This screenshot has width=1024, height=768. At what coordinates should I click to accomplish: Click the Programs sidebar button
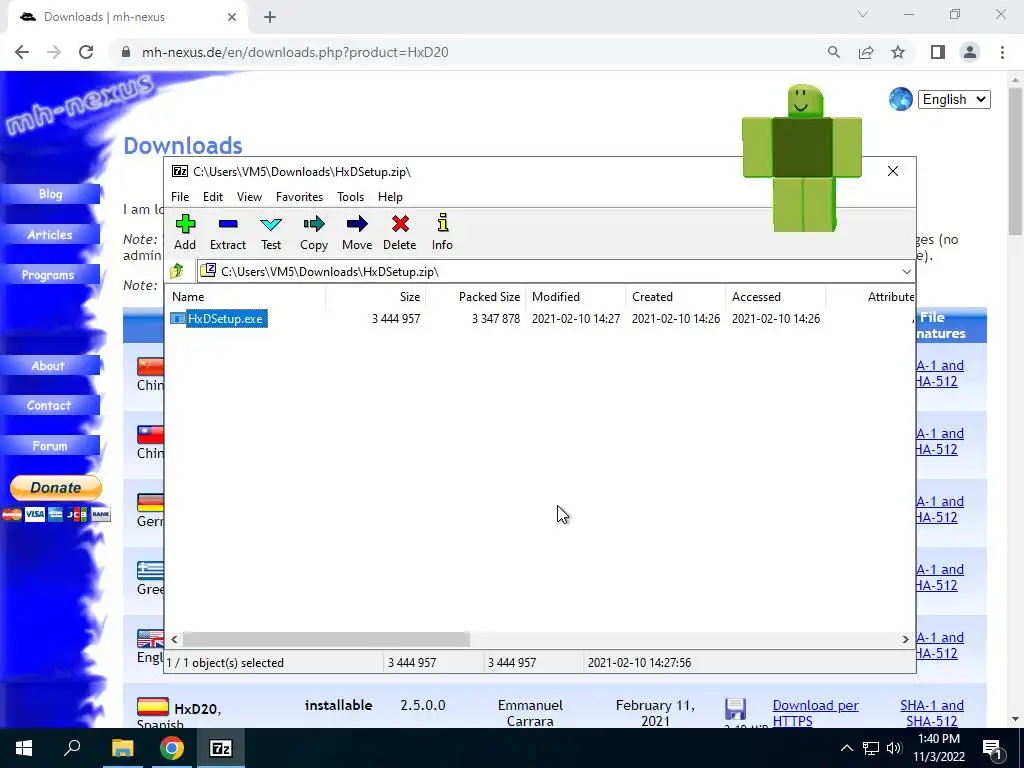click(x=50, y=275)
